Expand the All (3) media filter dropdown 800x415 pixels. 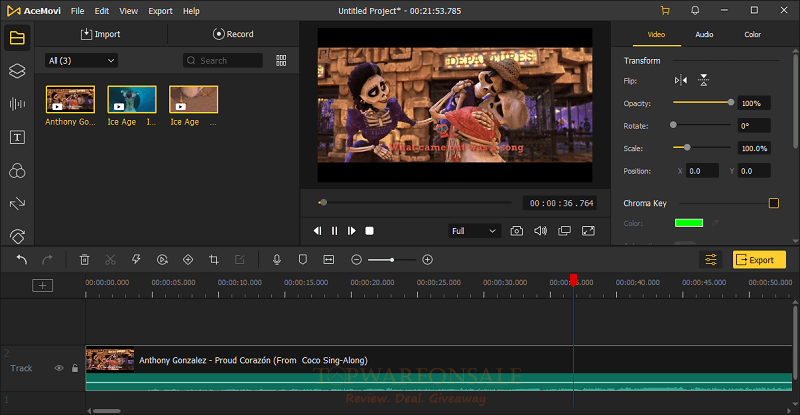coord(82,61)
